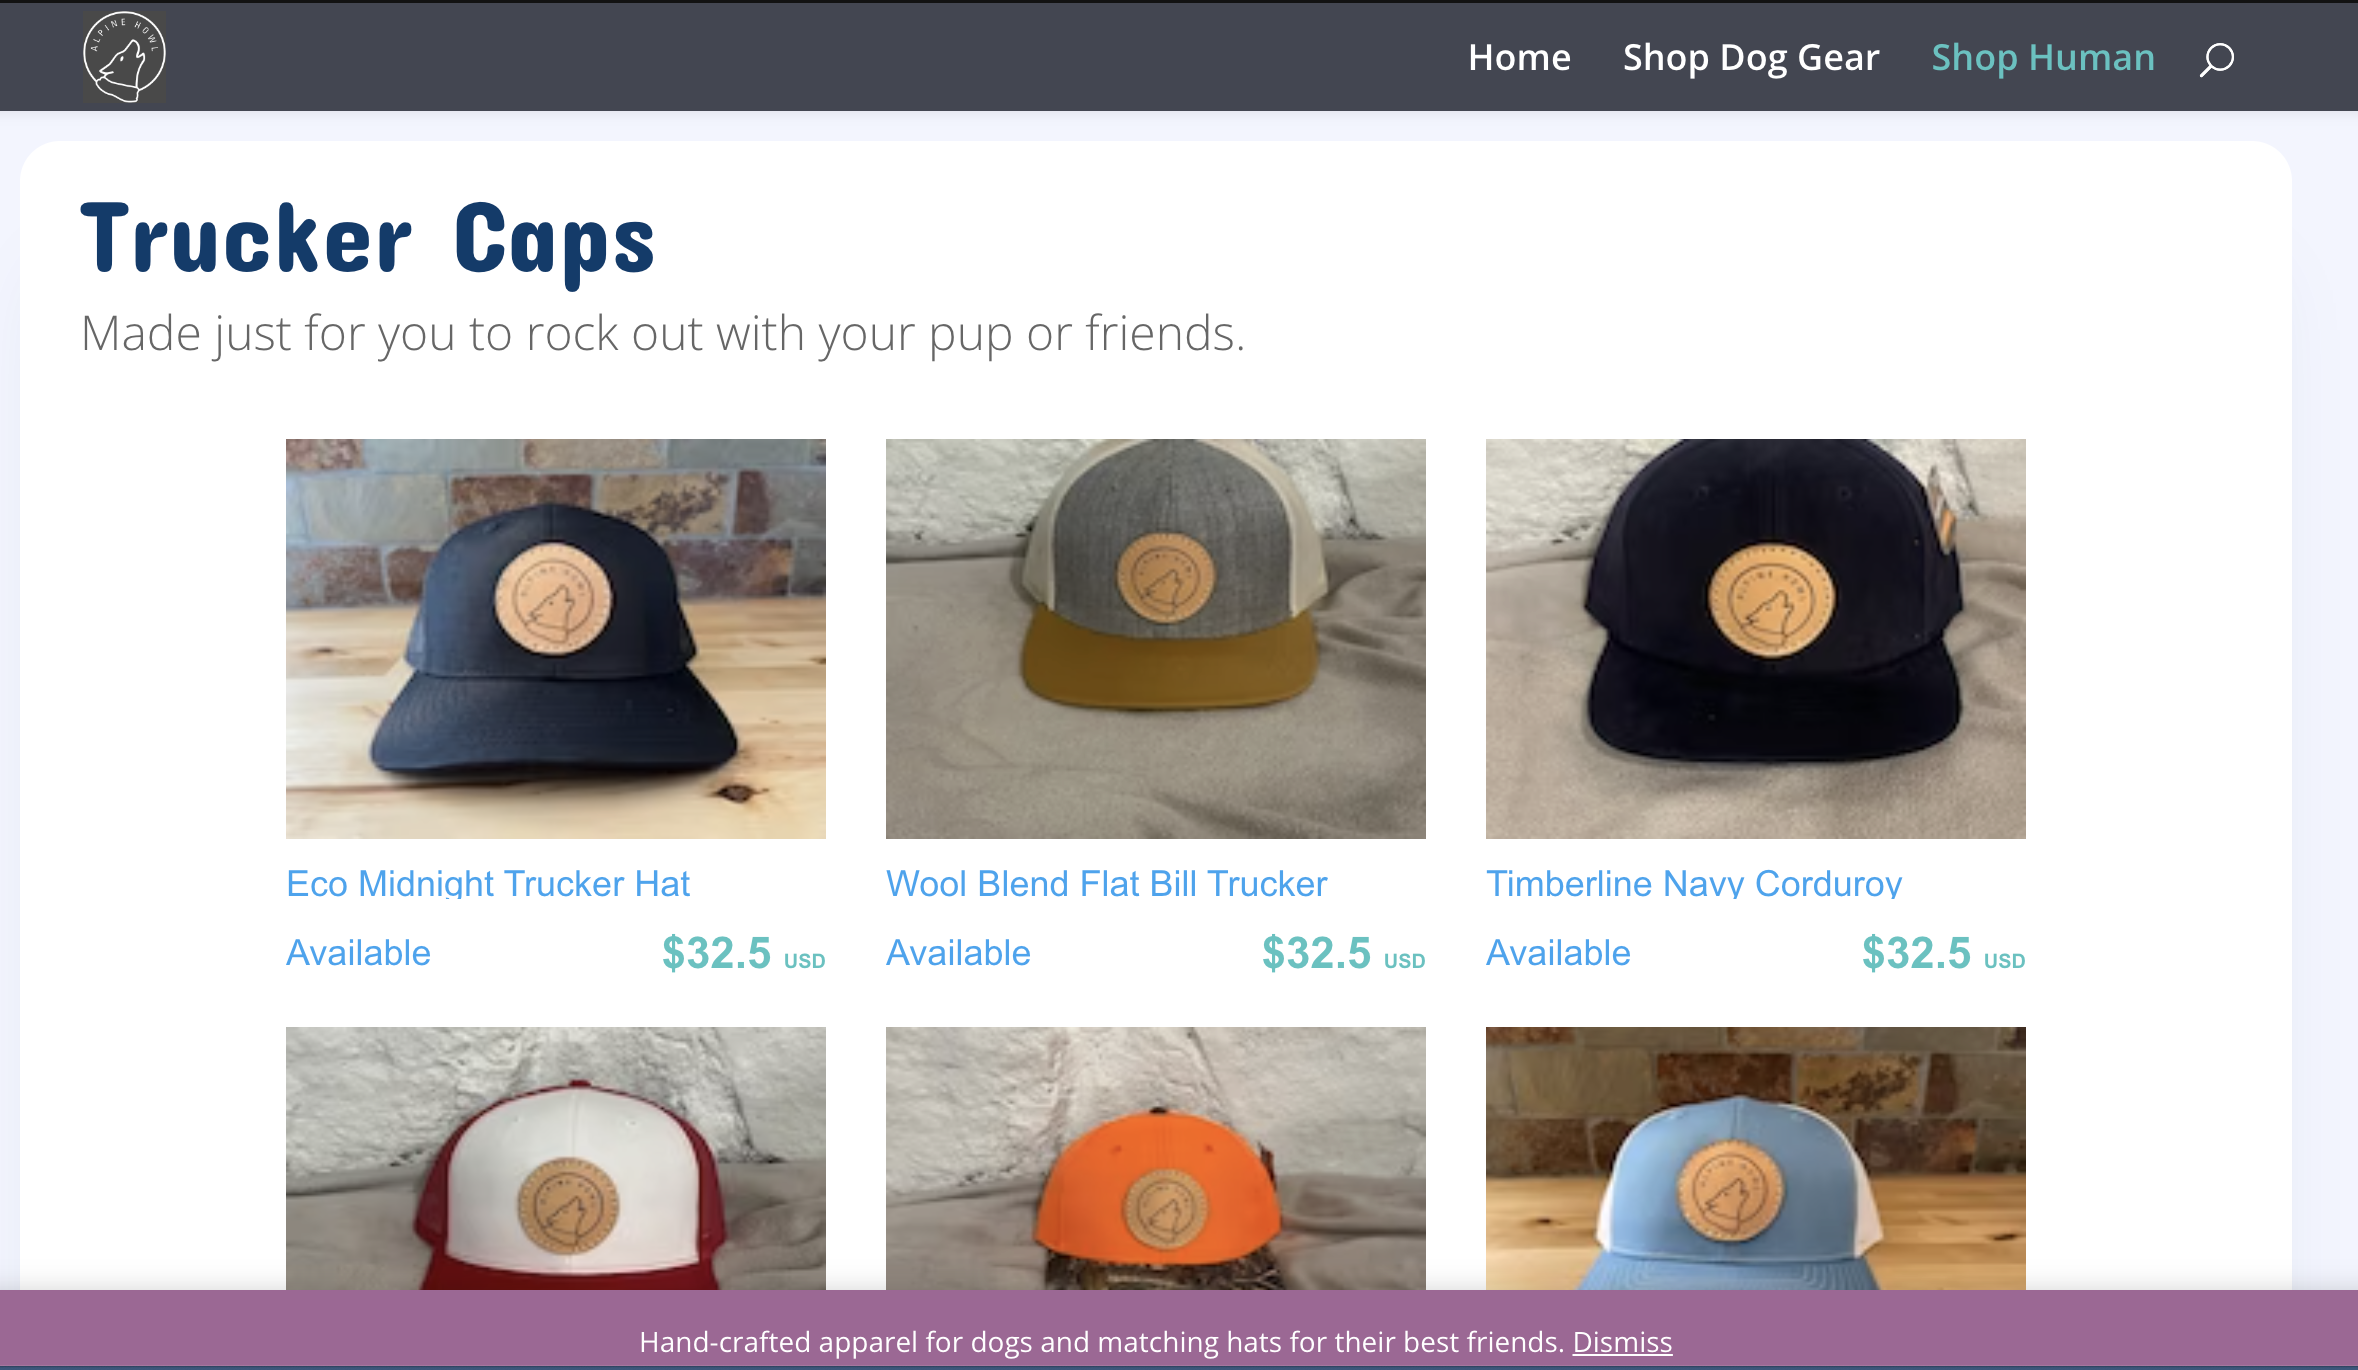Open the Eco Midnight Trucker Hat link
Image resolution: width=2358 pixels, height=1370 pixels.
tap(488, 883)
